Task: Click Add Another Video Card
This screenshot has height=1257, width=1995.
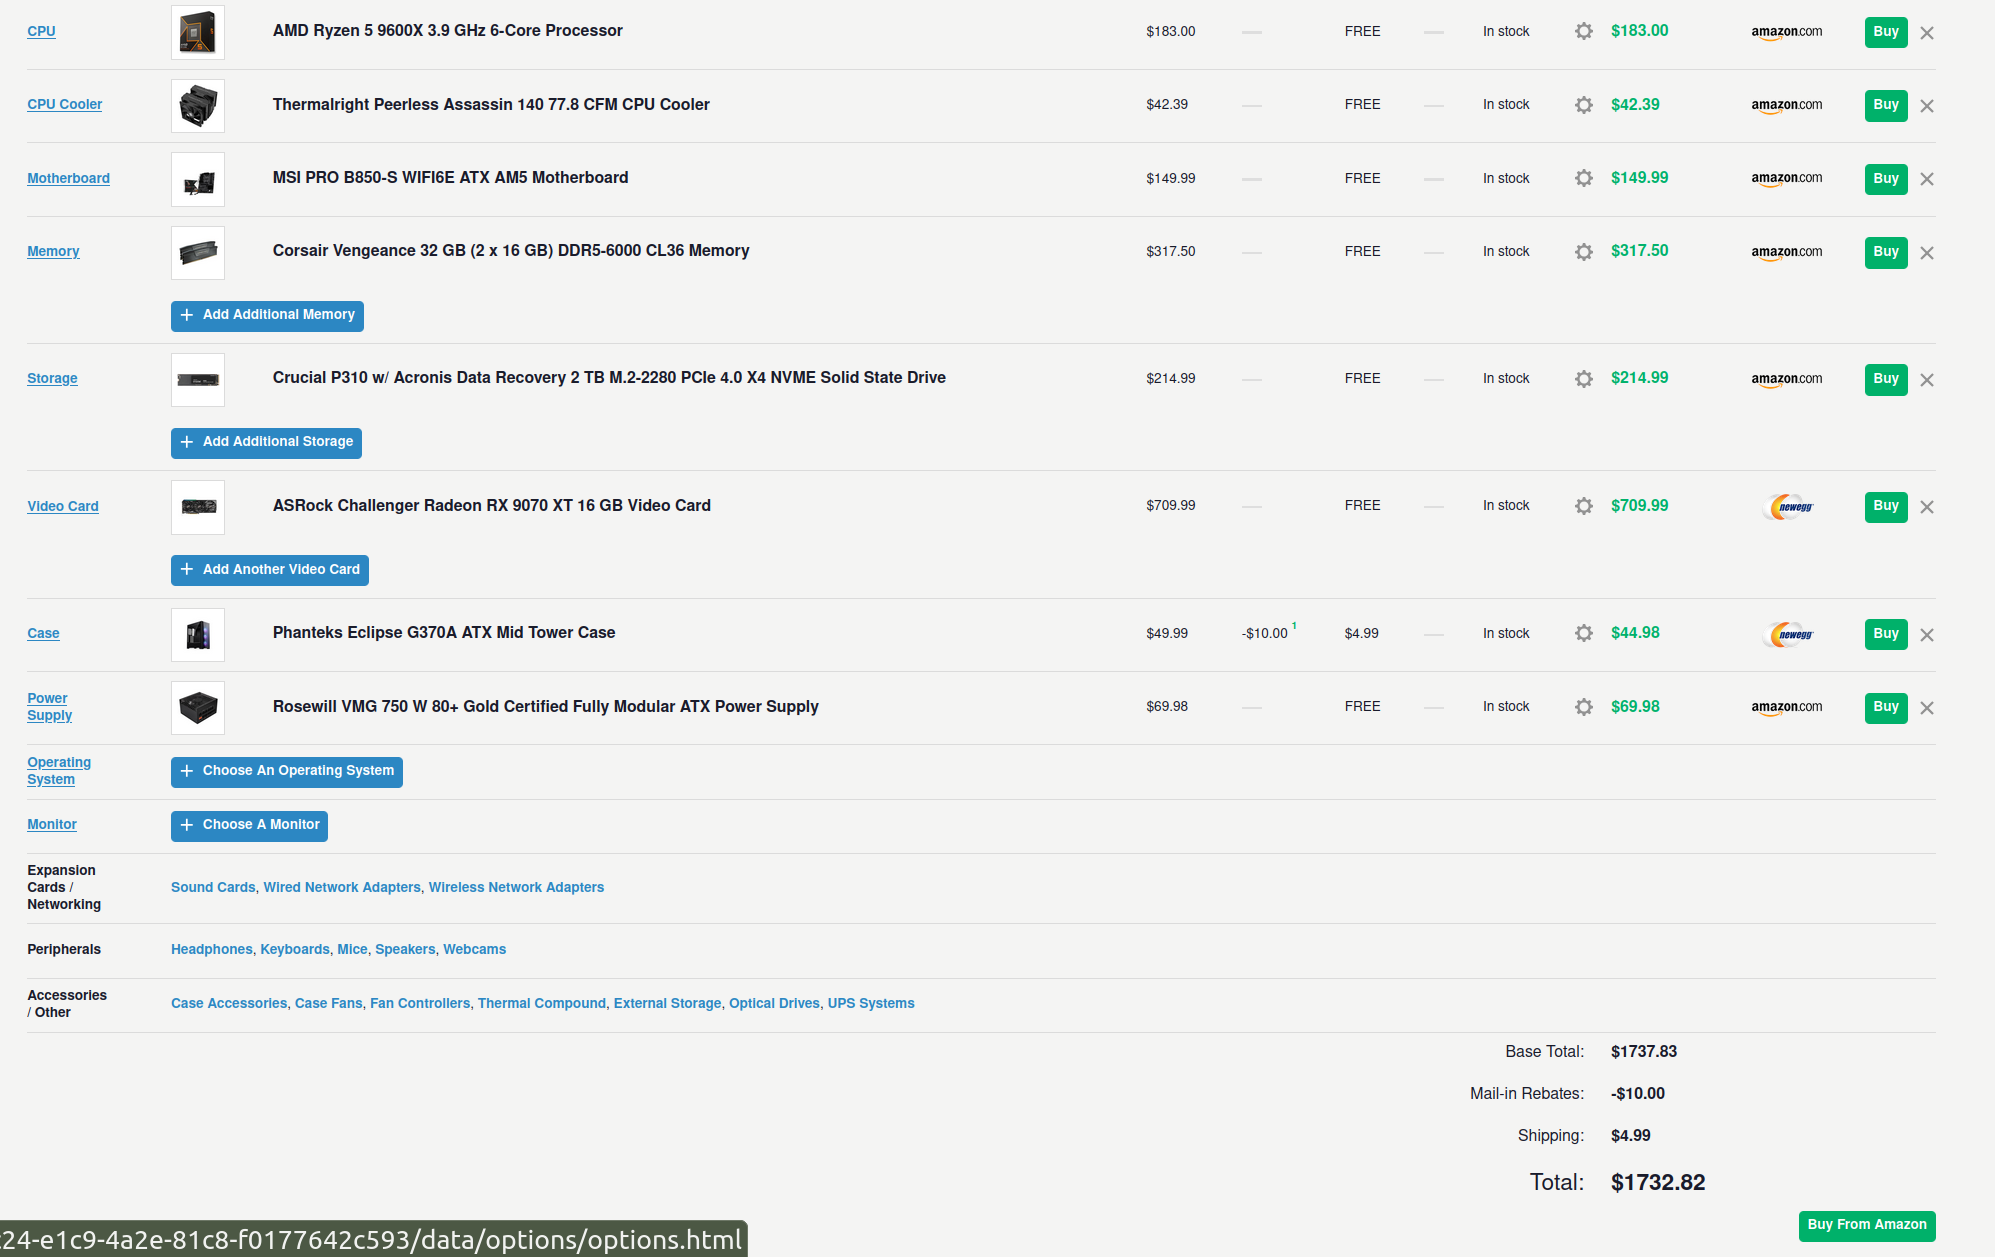Action: (x=270, y=570)
